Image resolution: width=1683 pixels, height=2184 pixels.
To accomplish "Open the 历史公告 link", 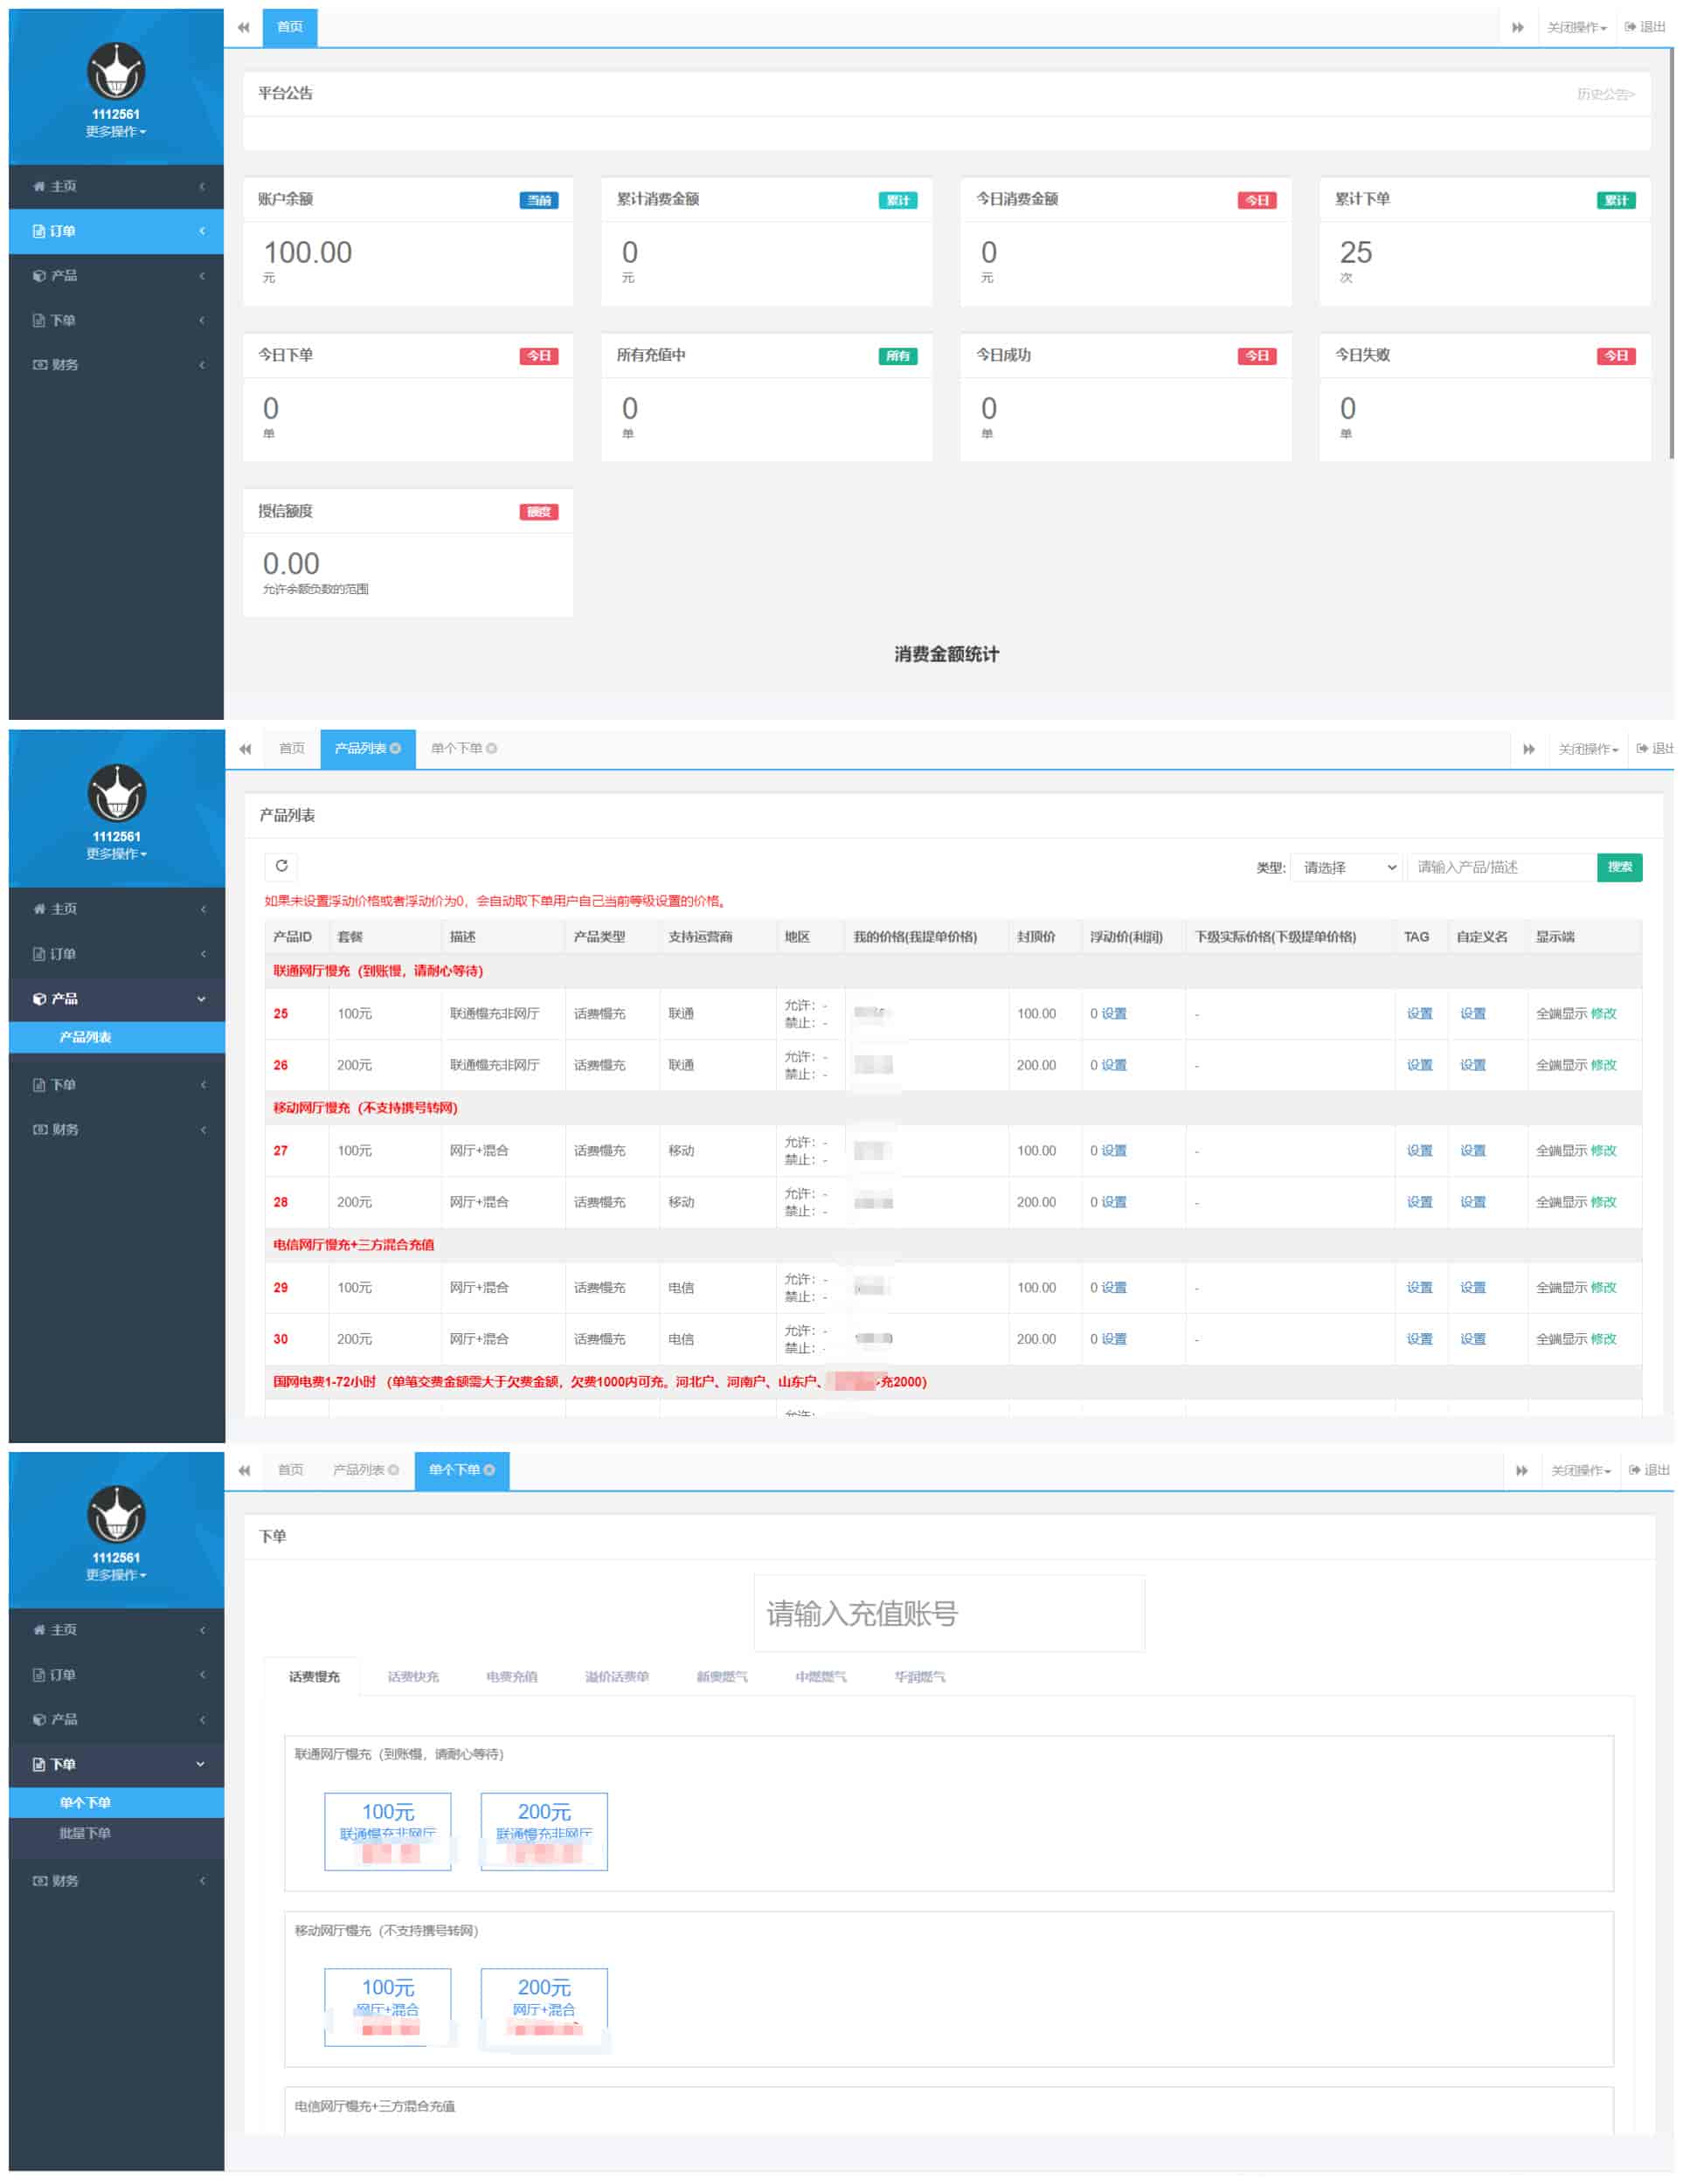I will tap(1604, 94).
